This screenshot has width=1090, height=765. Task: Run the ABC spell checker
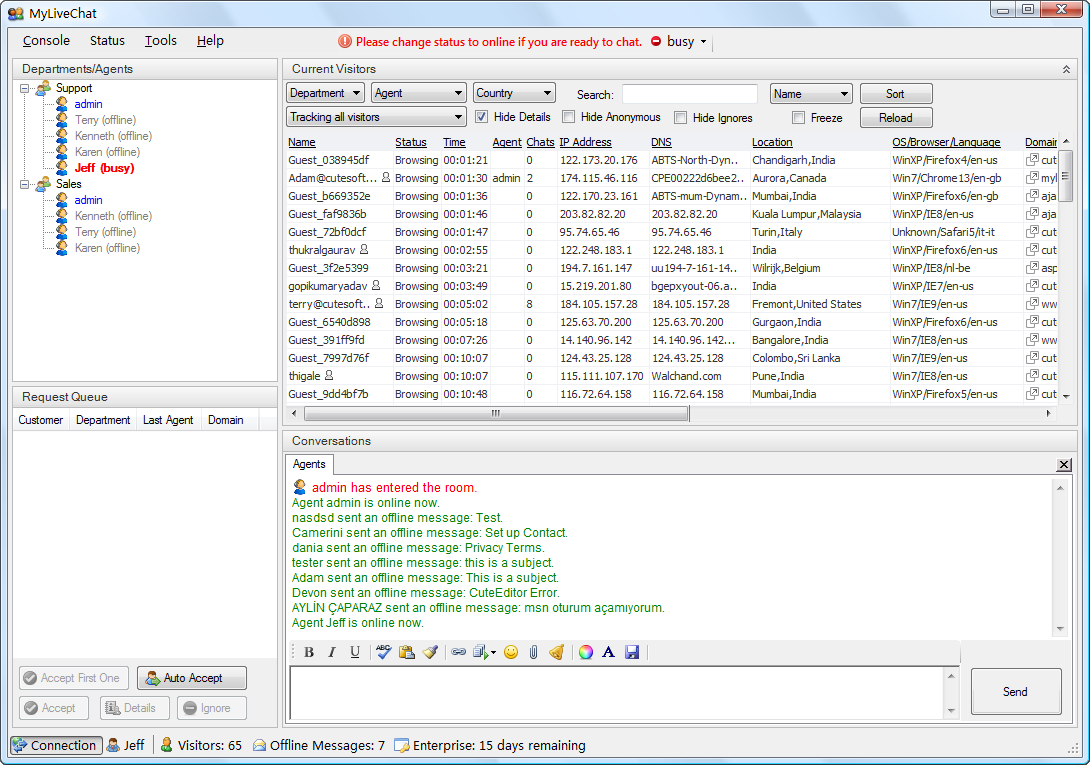pos(383,652)
